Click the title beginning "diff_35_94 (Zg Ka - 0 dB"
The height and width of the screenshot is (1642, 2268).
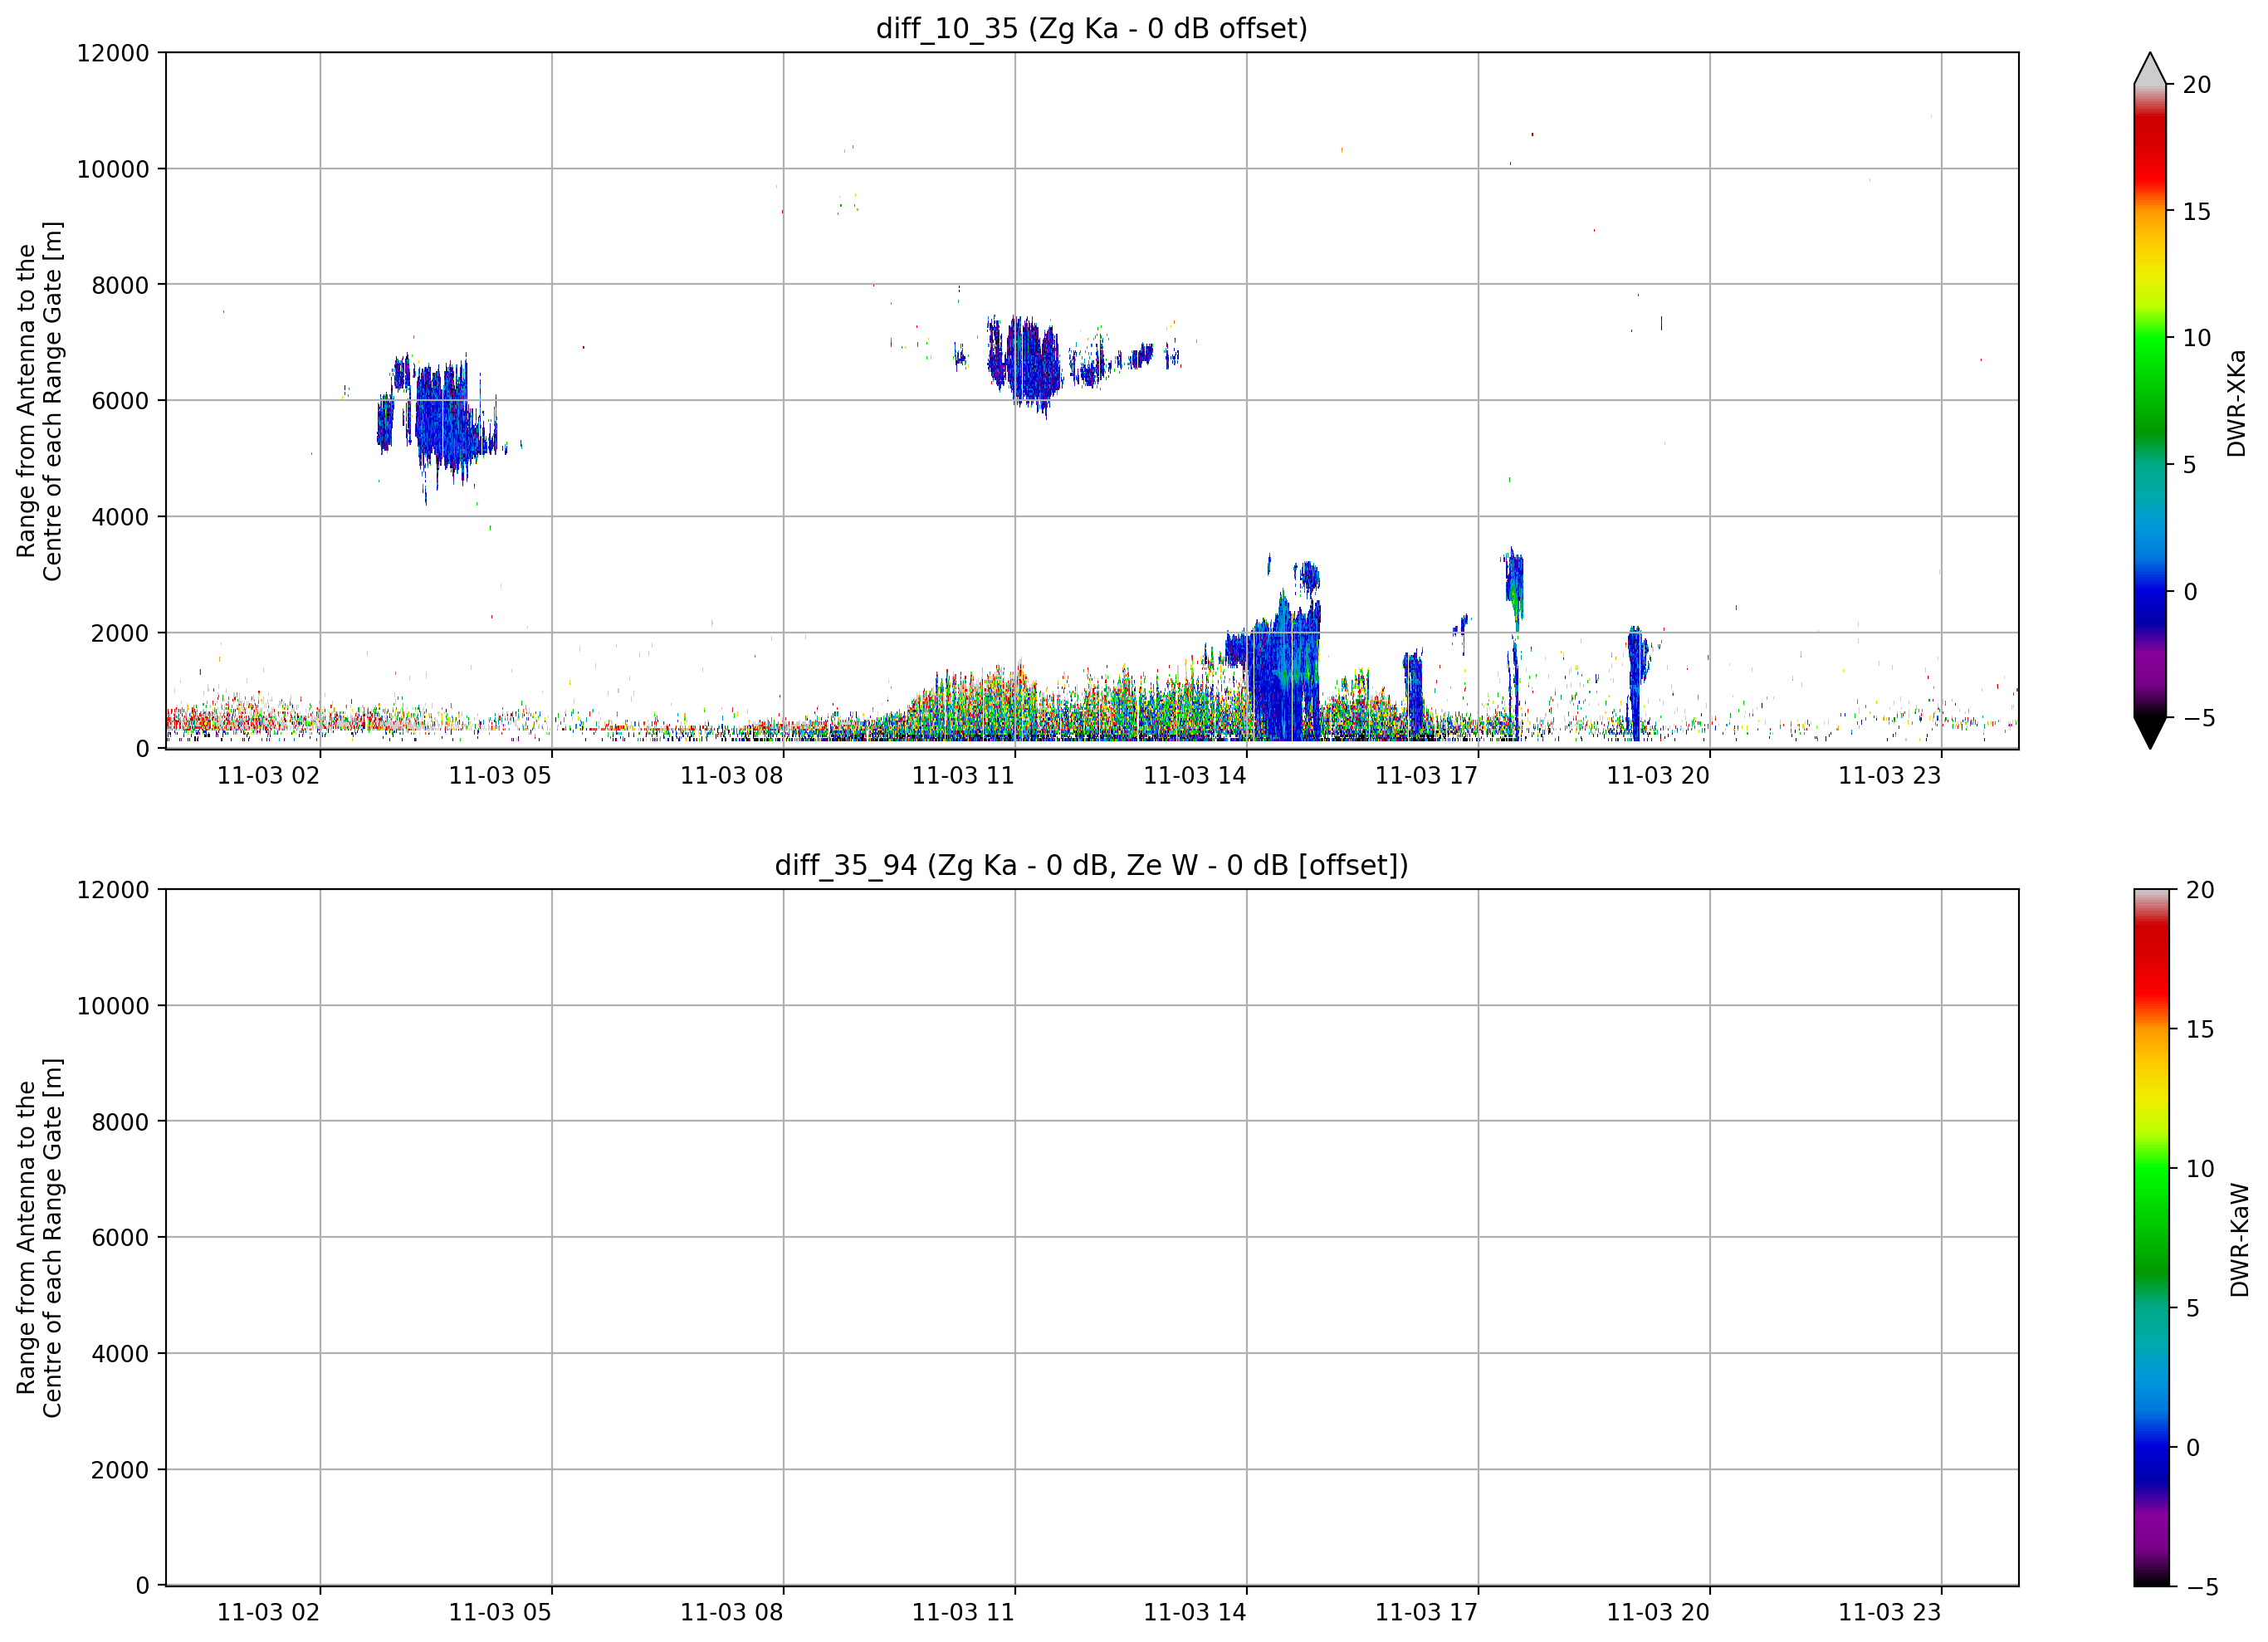click(x=1091, y=865)
